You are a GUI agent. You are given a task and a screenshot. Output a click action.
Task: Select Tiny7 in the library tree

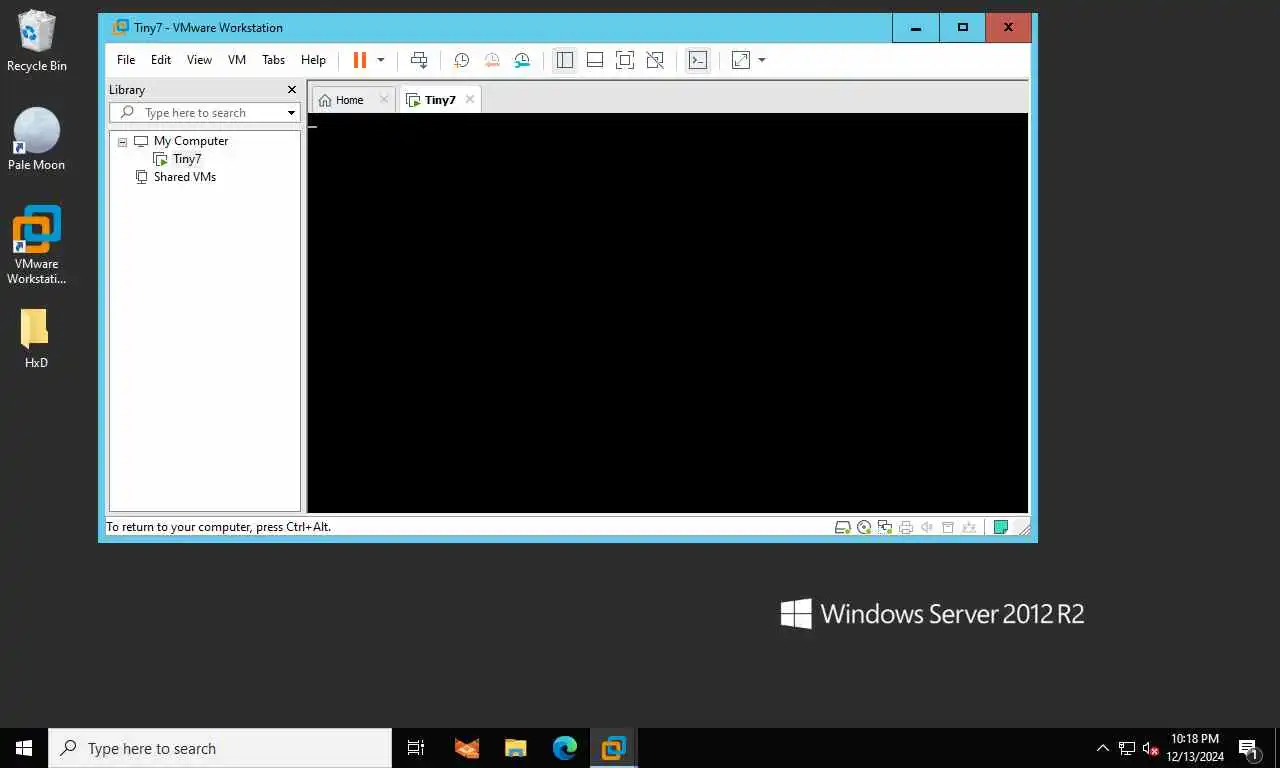pyautogui.click(x=187, y=159)
